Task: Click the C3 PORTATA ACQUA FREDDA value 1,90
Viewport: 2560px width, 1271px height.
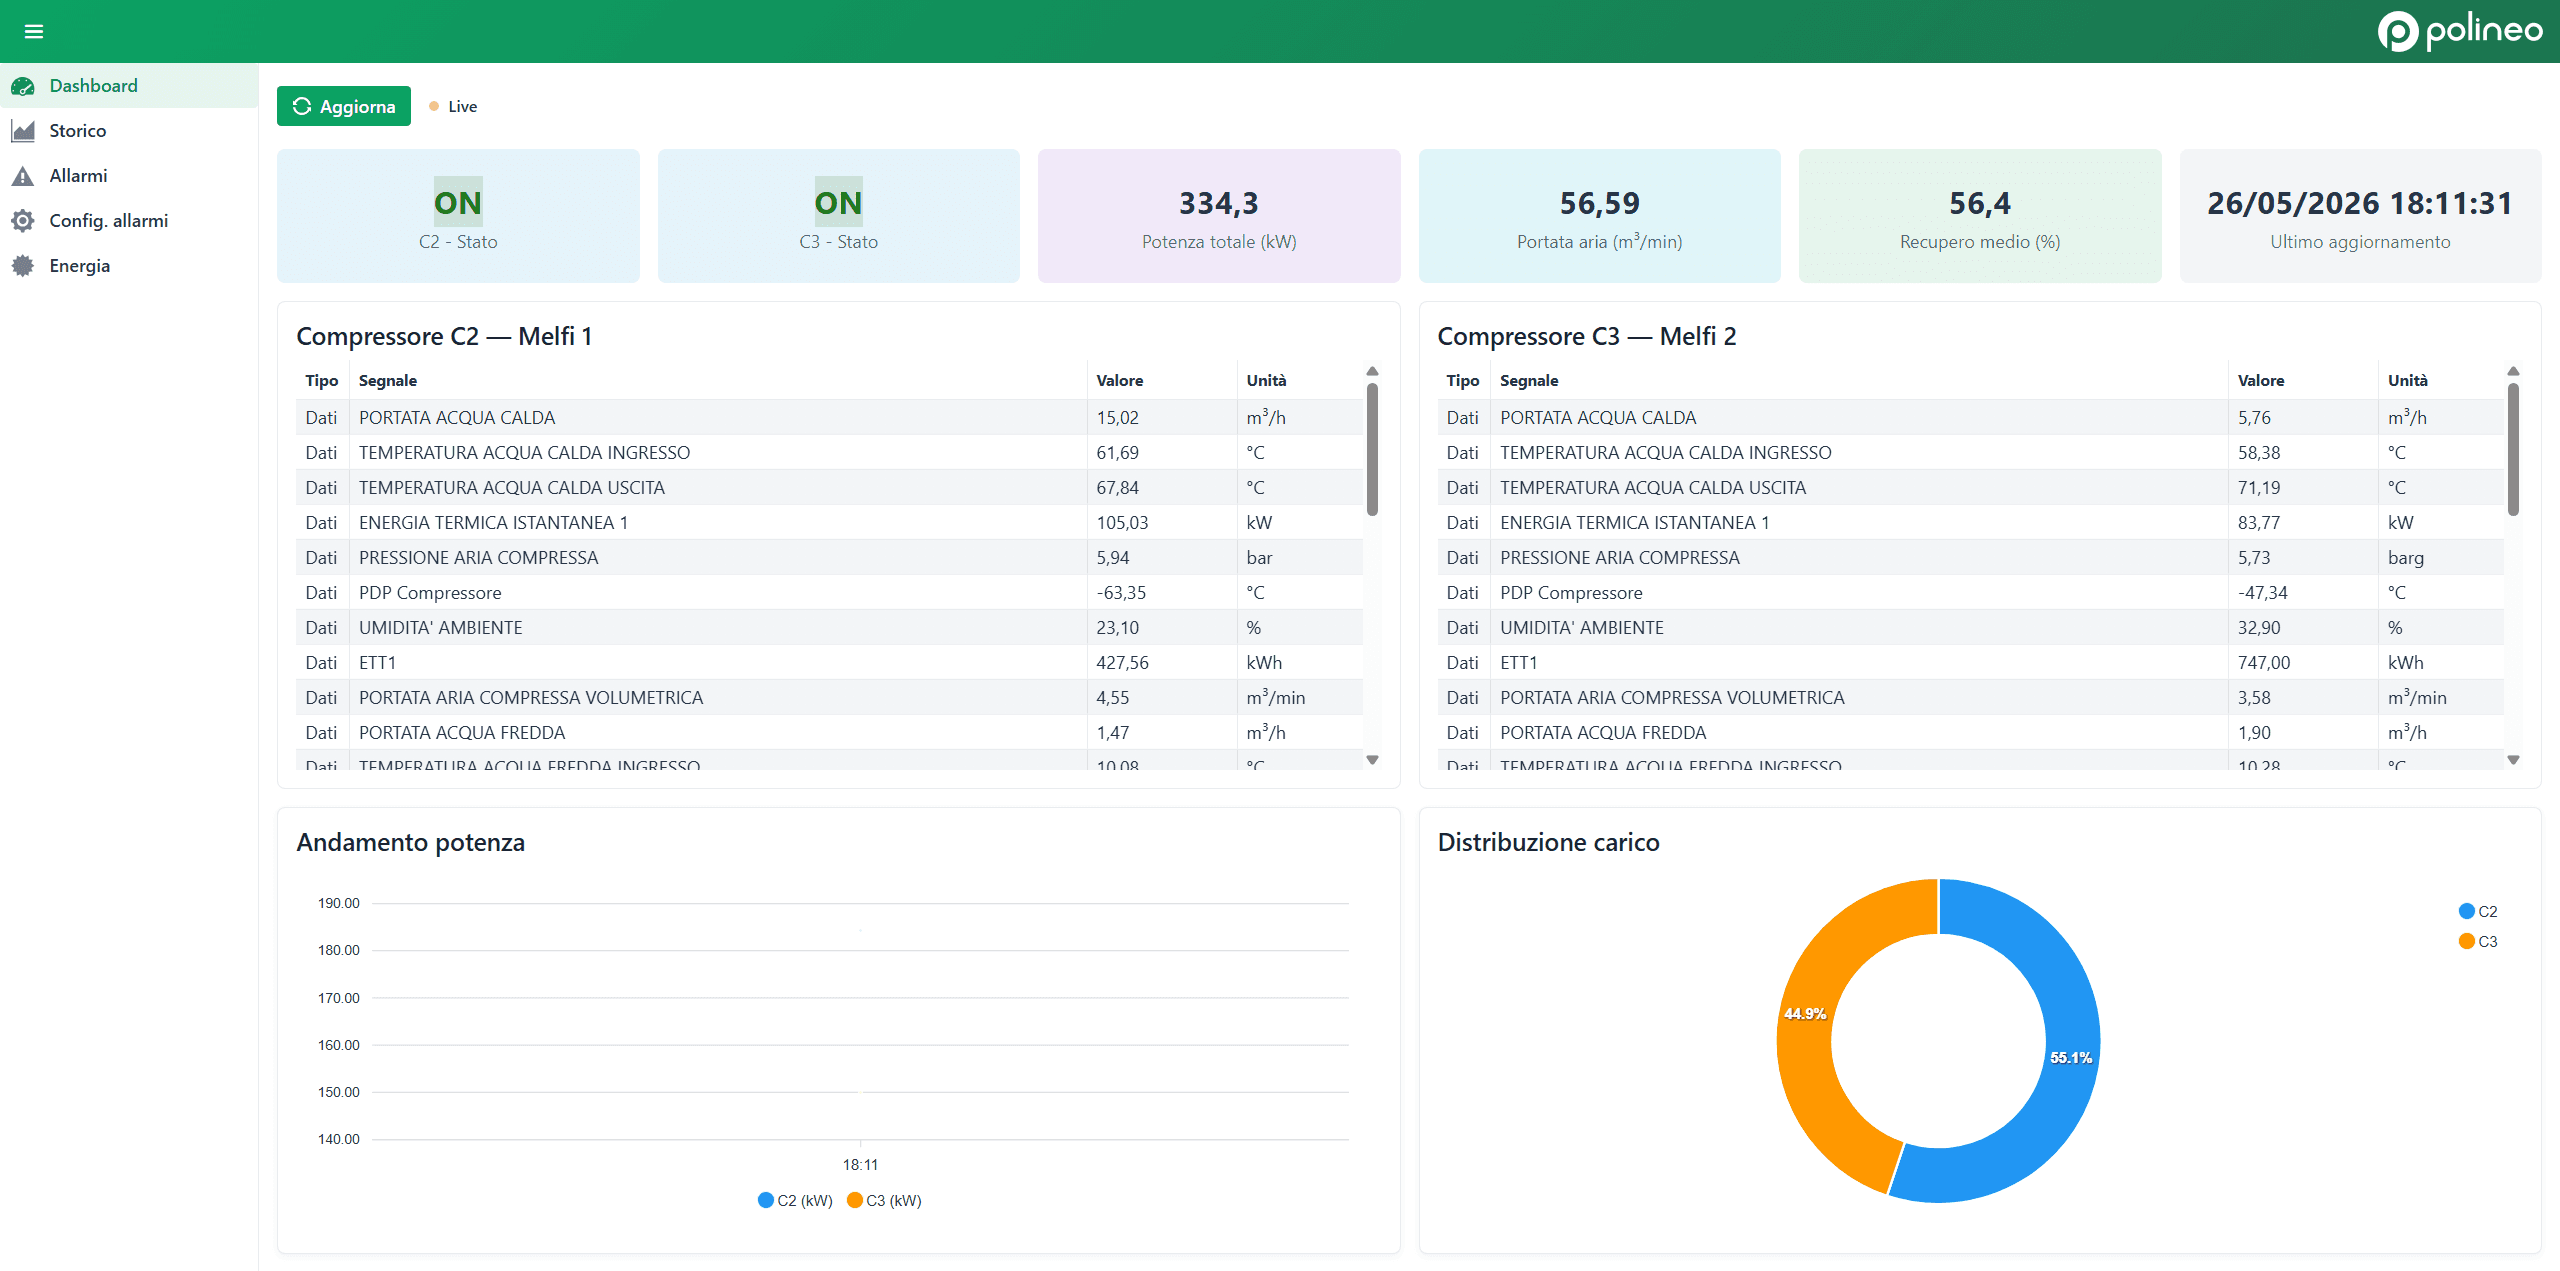Action: [2255, 733]
